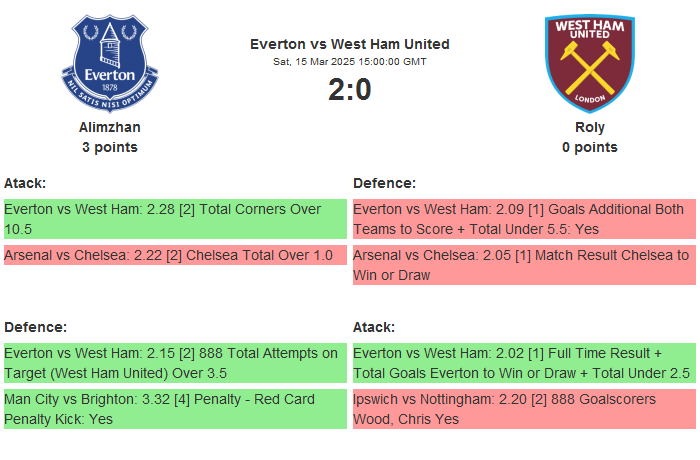Click the Everton club crest
Screen dimensions: 700x460
coord(110,64)
